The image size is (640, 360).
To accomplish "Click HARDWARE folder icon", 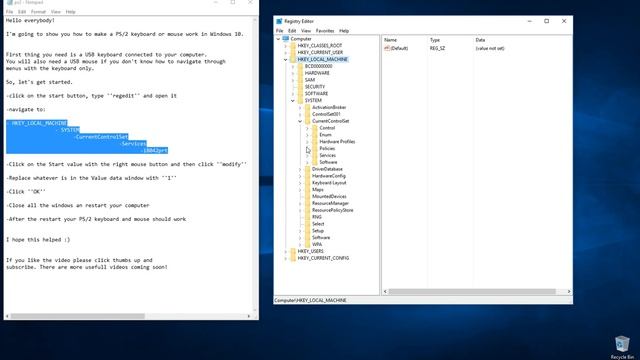I will pos(300,73).
